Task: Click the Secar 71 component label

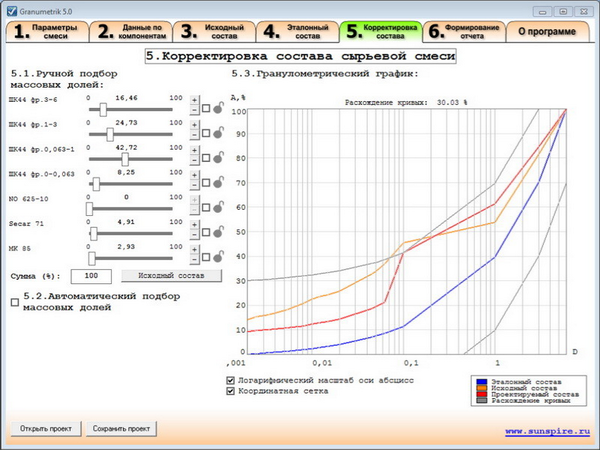Action: (x=26, y=224)
